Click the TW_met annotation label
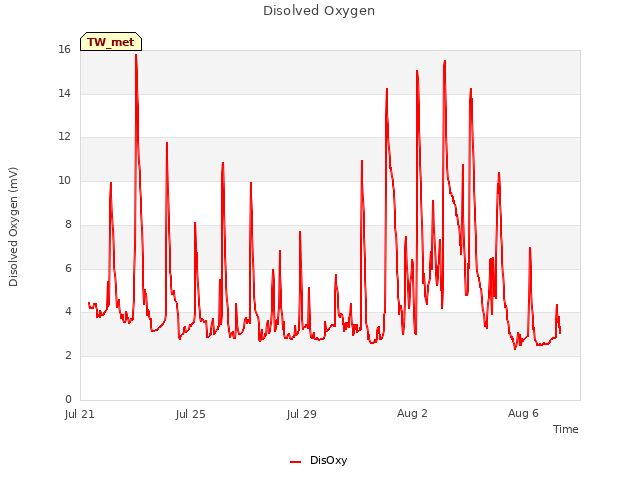 (x=111, y=42)
